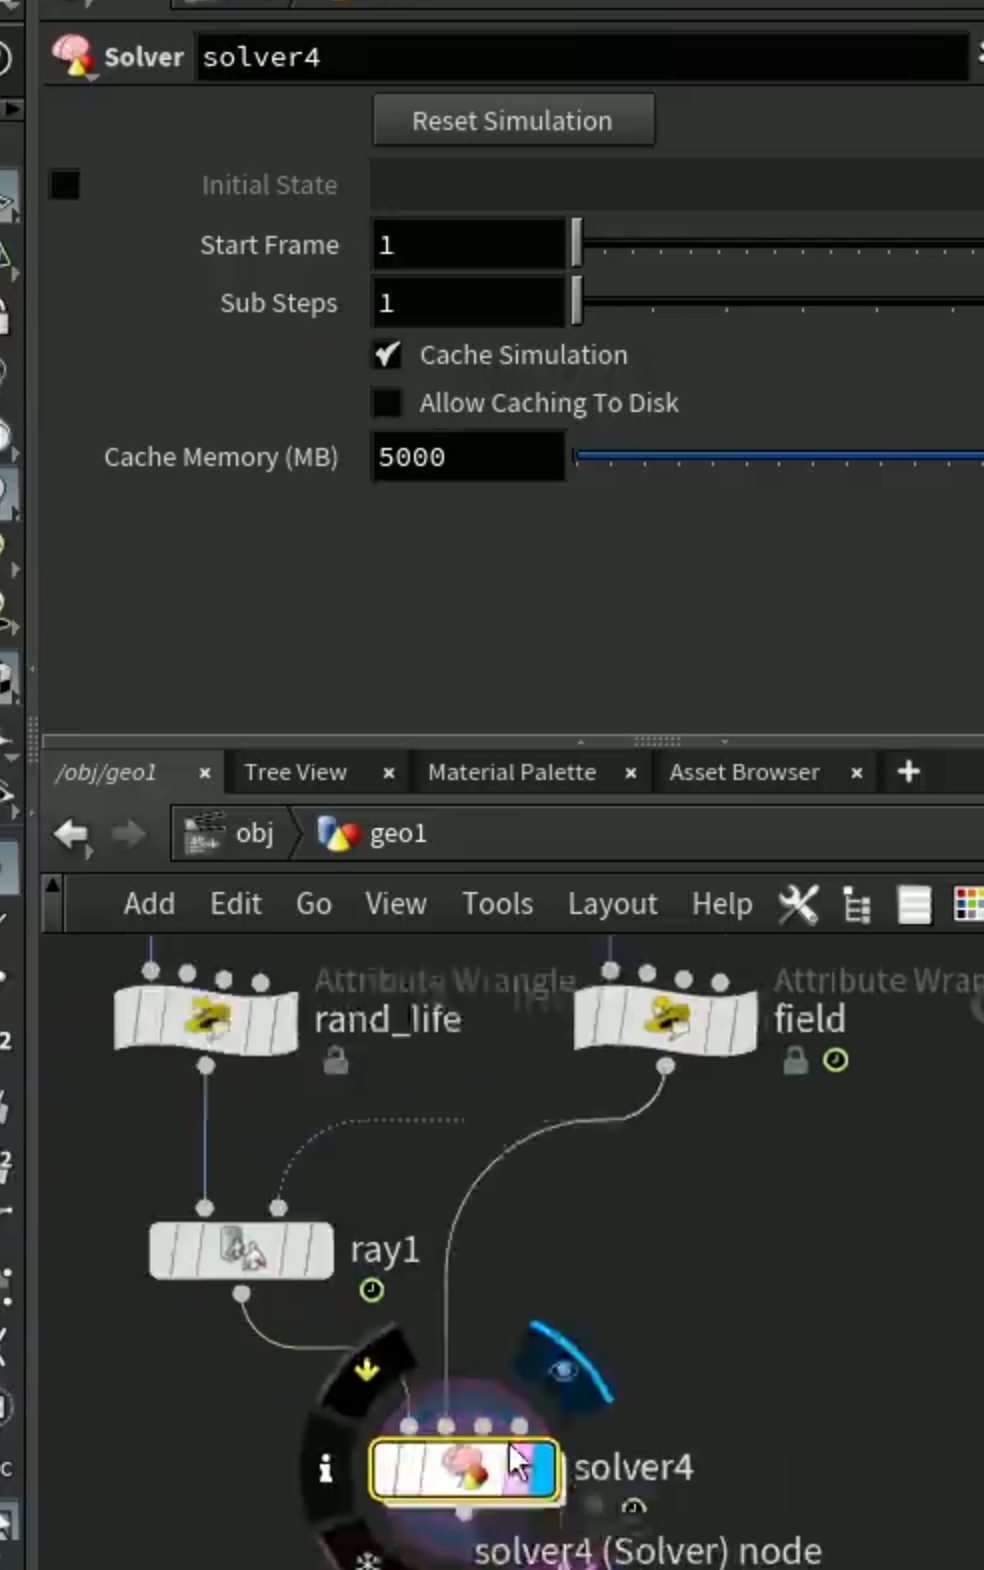Click the Start Frame slider handle
Screen dimensions: 984x1570
pyautogui.click(x=577, y=243)
